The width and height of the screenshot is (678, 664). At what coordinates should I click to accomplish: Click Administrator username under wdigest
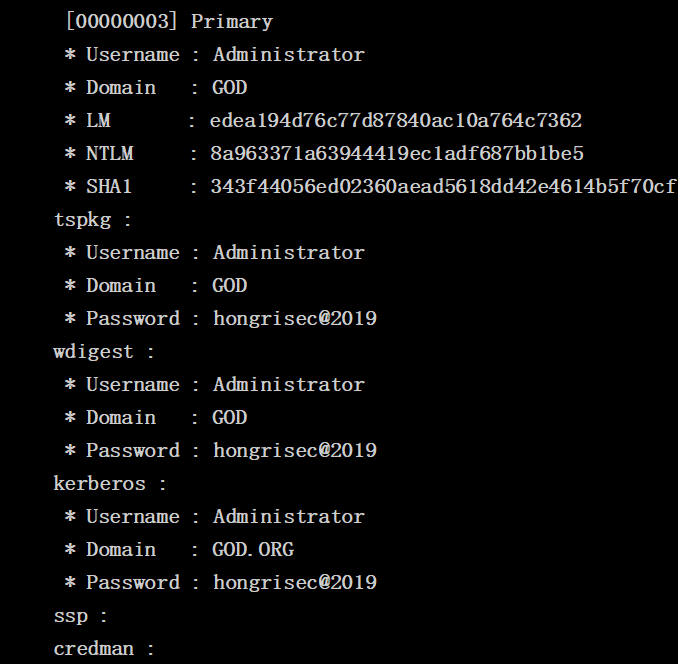click(289, 385)
